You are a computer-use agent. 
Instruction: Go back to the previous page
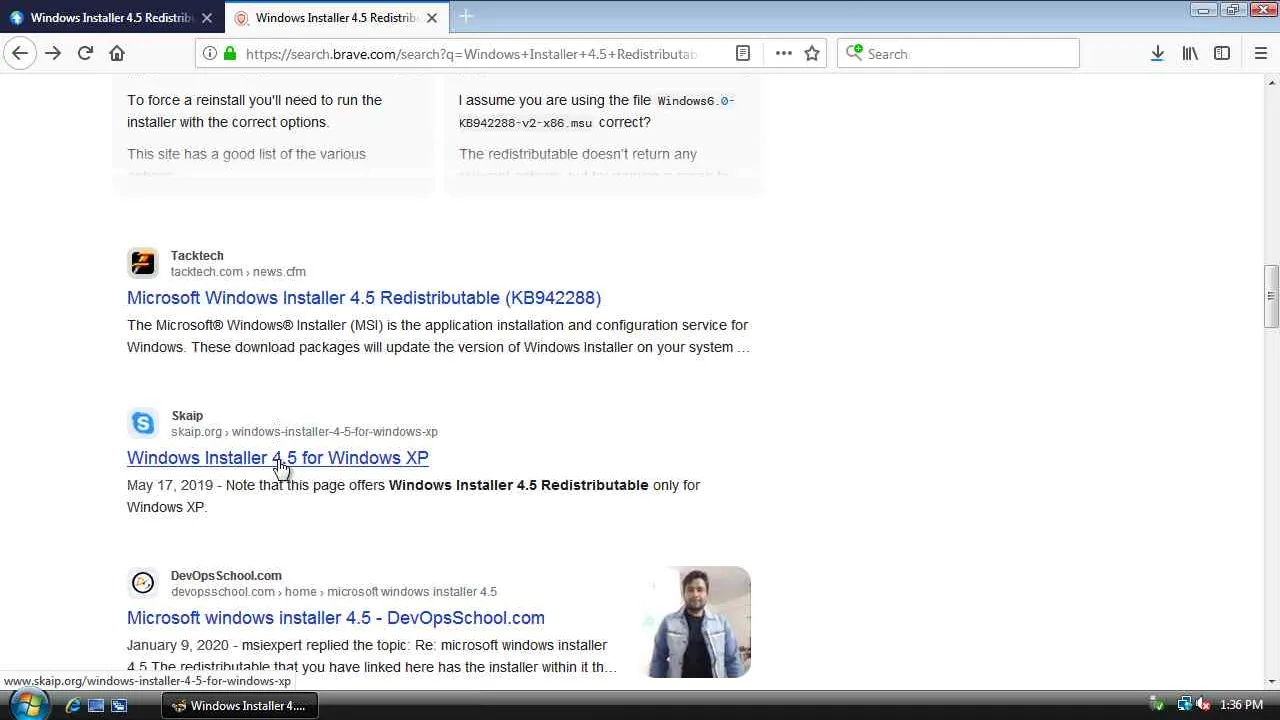pos(20,53)
